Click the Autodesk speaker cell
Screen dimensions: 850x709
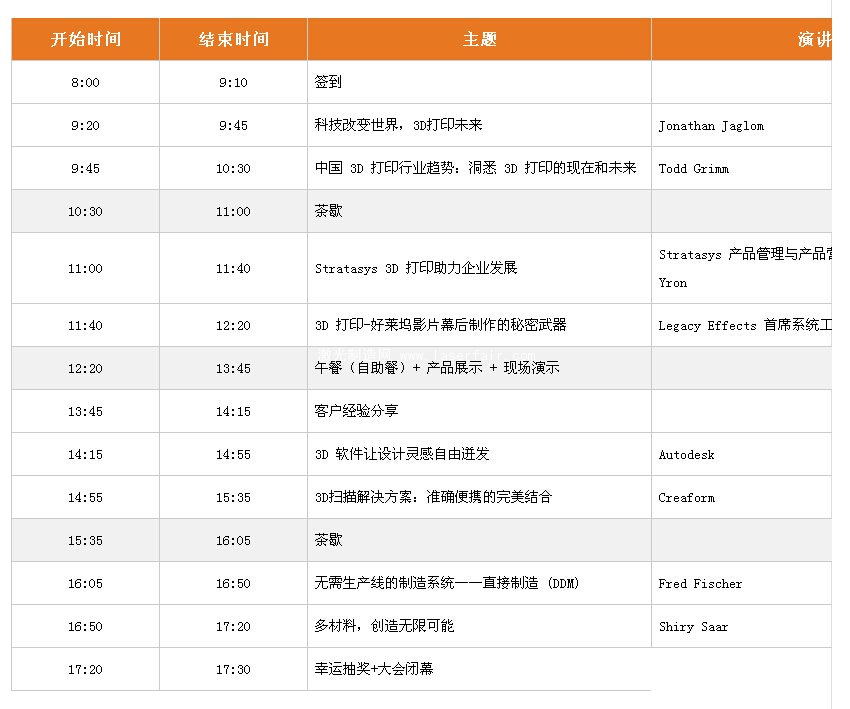[686, 455]
